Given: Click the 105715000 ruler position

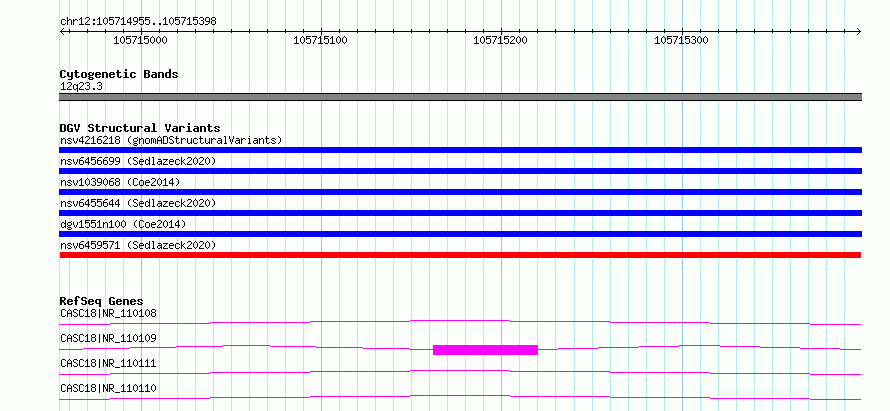Looking at the screenshot, I should [141, 40].
